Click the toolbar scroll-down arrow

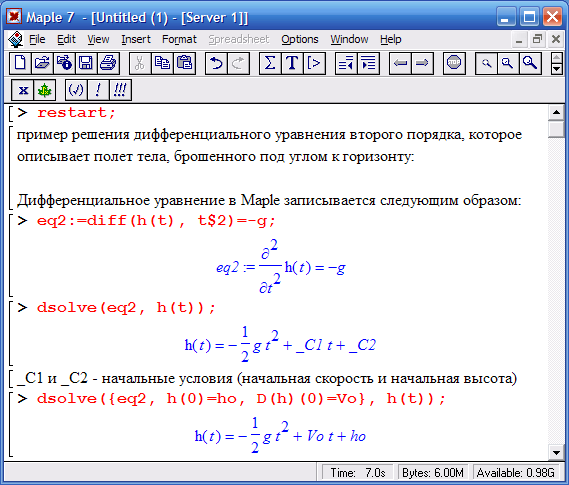click(556, 69)
